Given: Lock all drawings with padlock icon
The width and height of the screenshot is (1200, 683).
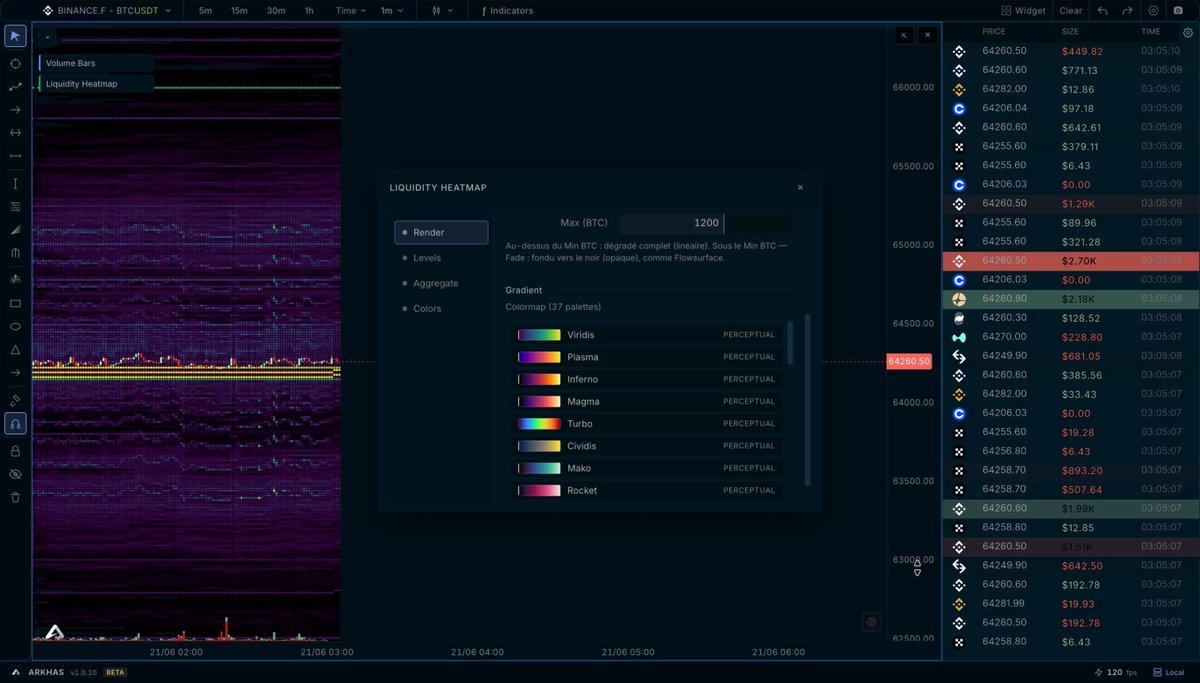Looking at the screenshot, I should coord(15,451).
